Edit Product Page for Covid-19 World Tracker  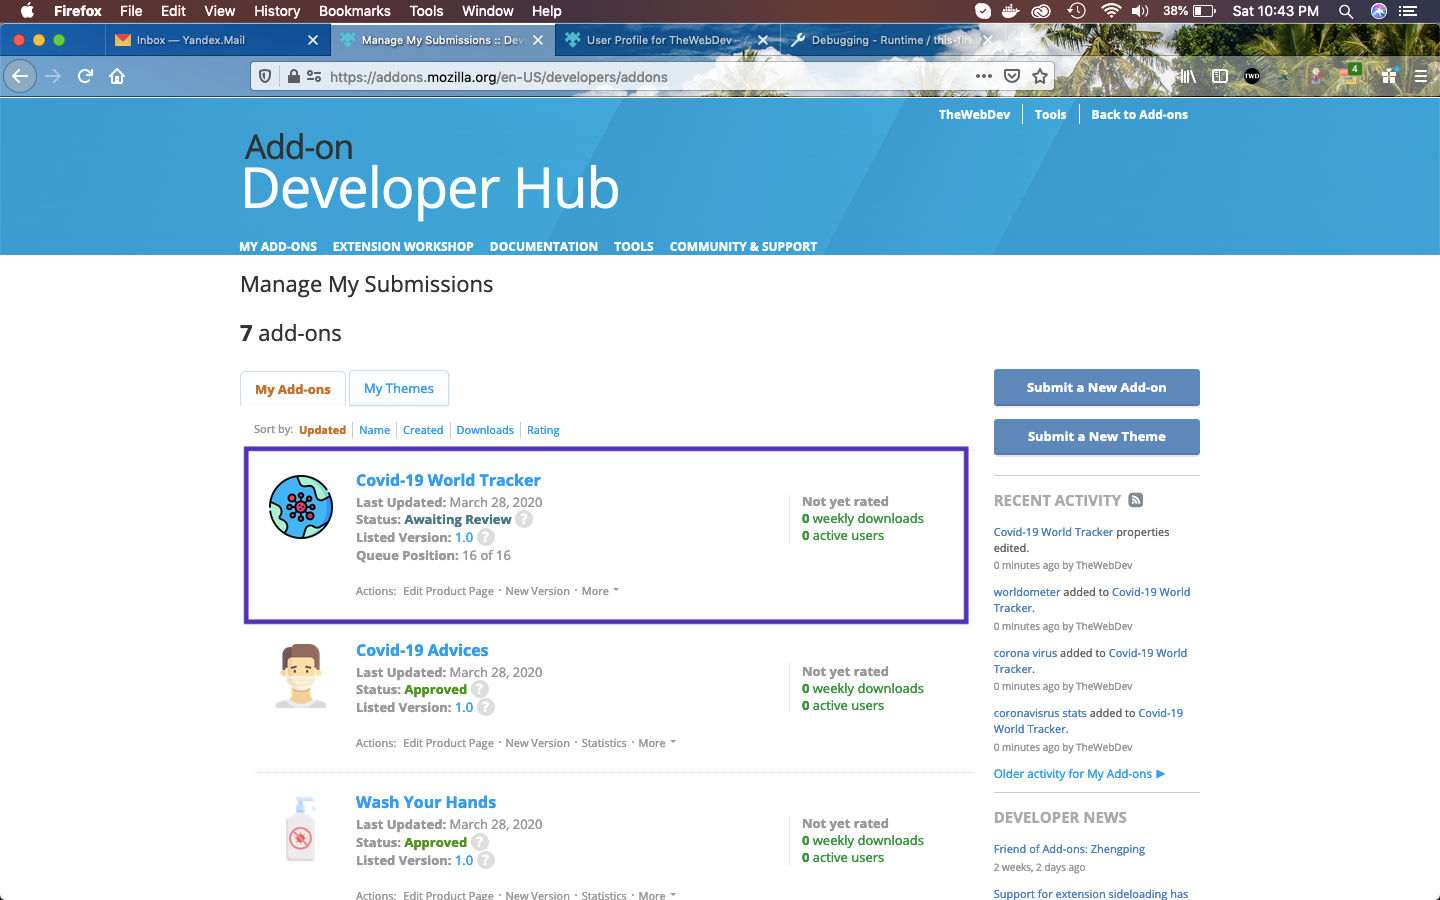(x=448, y=591)
